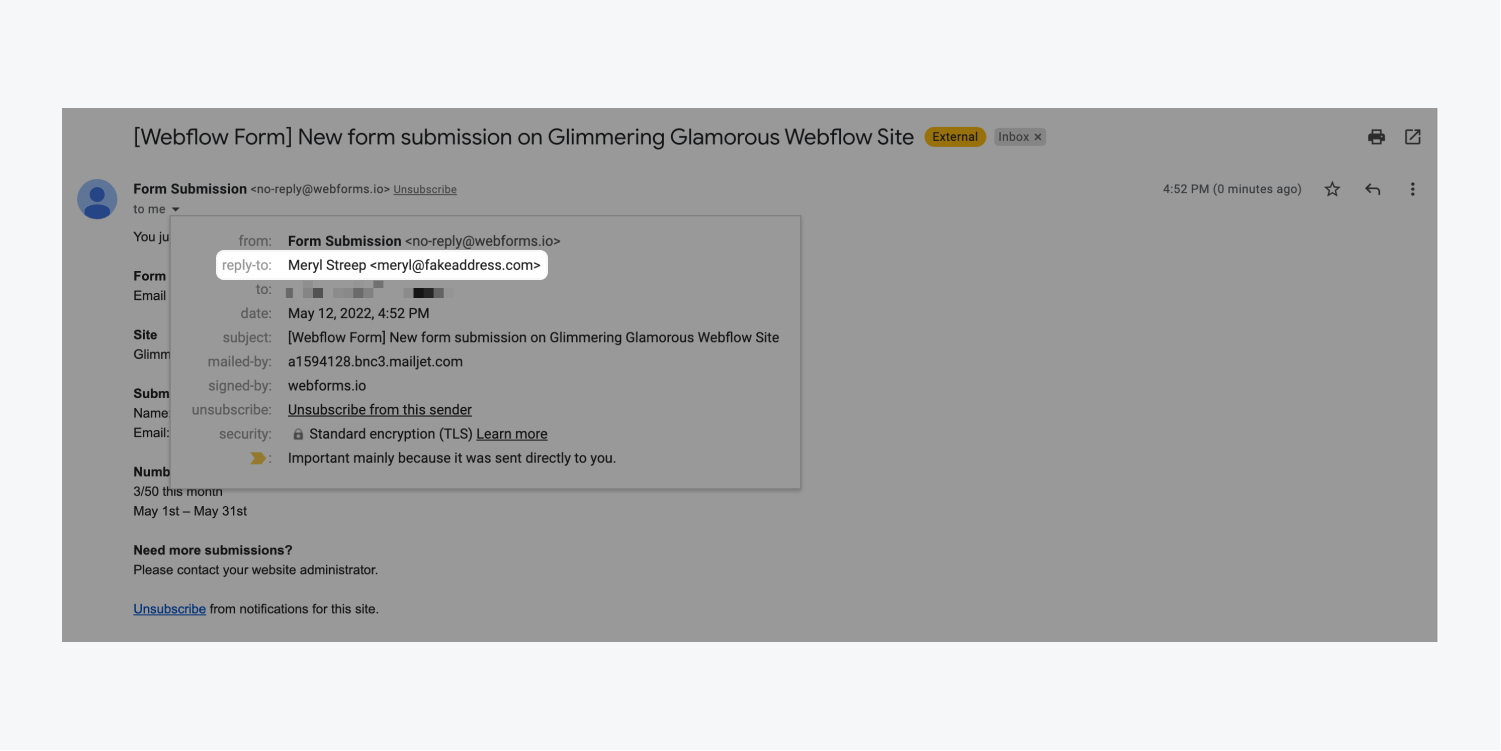
Task: Click 'Standard encryption (TLS)' text
Action: coord(391,434)
